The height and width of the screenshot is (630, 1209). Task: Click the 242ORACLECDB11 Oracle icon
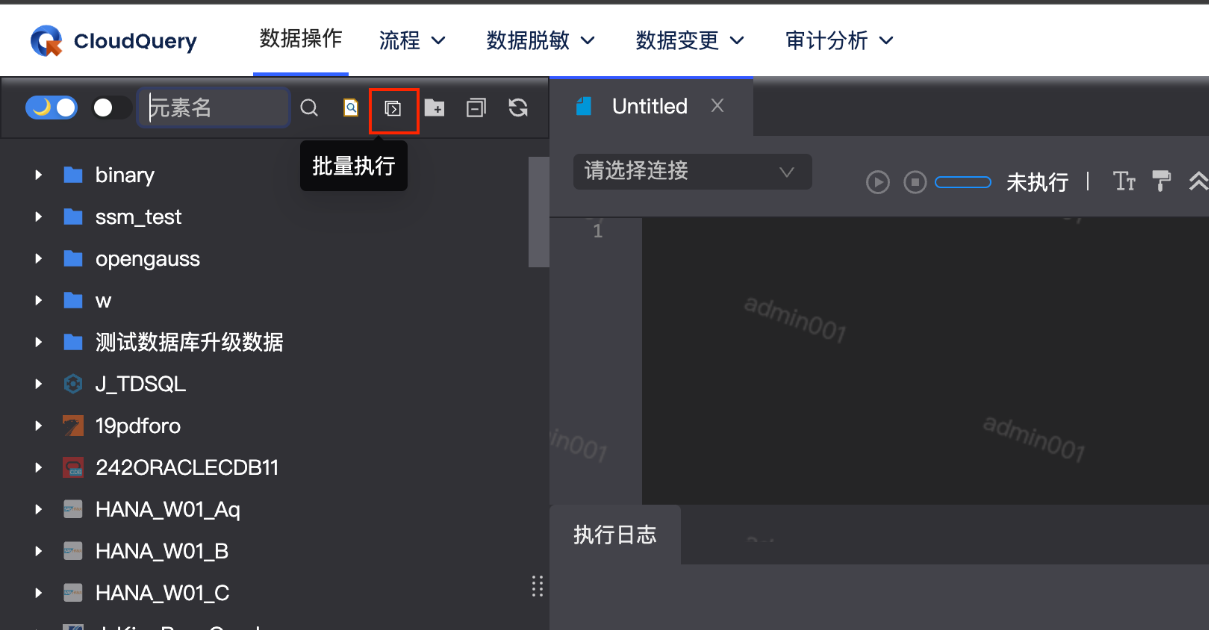click(72, 468)
